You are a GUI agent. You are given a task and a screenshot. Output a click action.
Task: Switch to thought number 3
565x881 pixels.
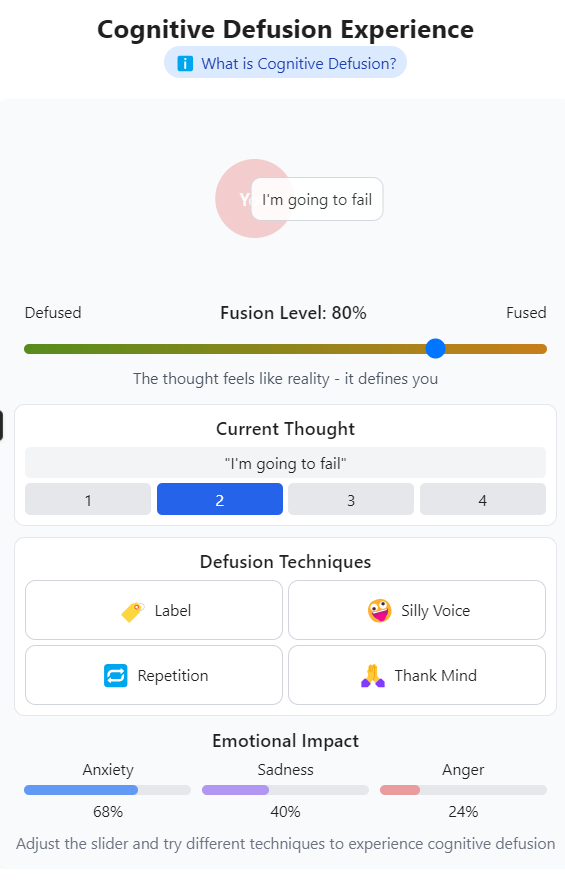(351, 499)
